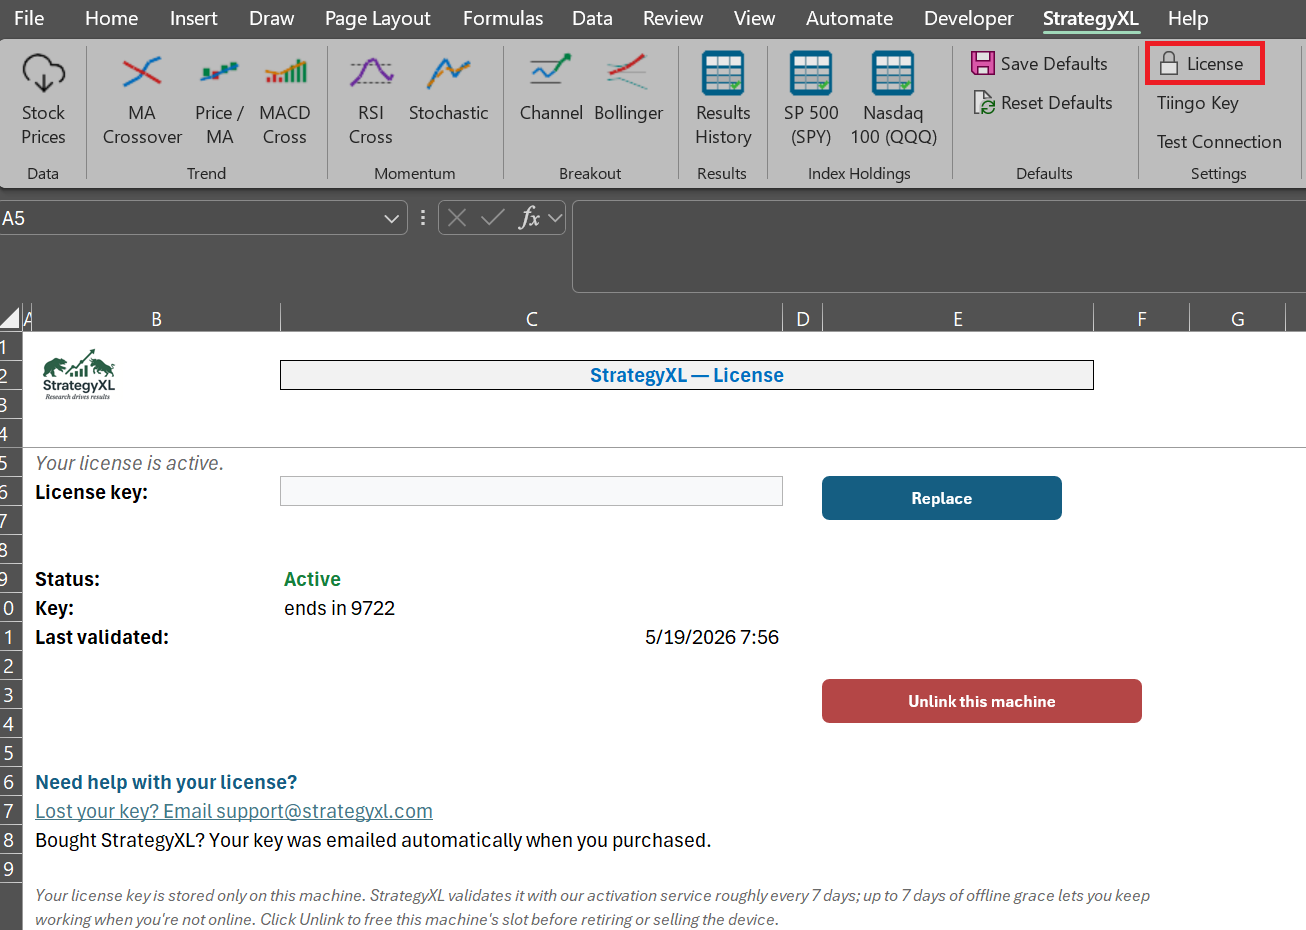The width and height of the screenshot is (1306, 930).
Task: Expand the formula bar chevron
Action: 555,218
